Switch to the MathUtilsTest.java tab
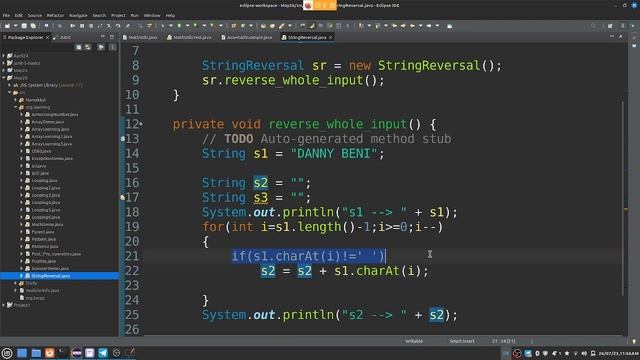This screenshot has width=640, height=360. (x=189, y=37)
